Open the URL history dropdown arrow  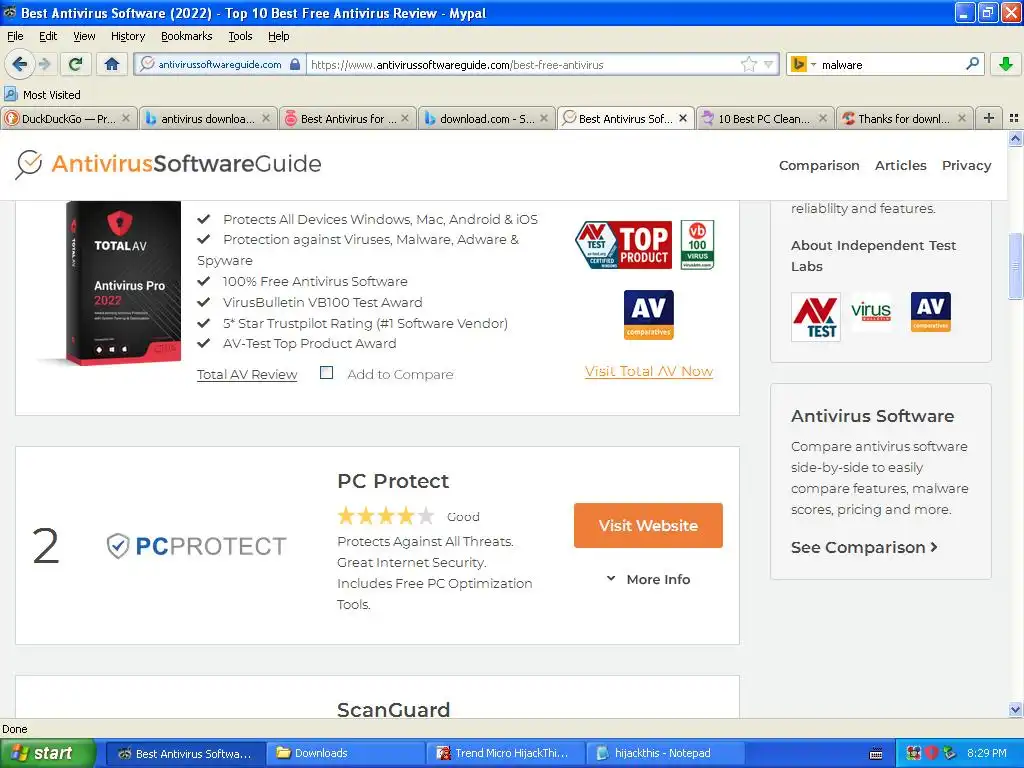coord(768,64)
